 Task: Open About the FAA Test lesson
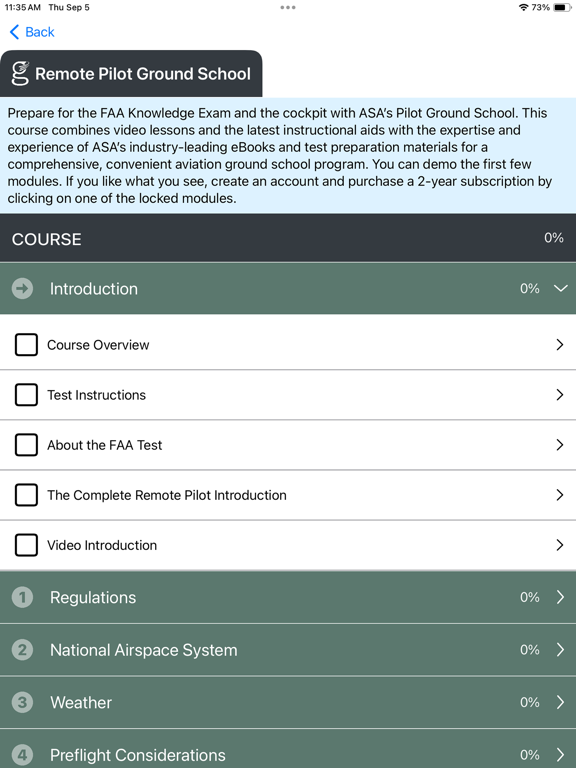click(x=288, y=445)
